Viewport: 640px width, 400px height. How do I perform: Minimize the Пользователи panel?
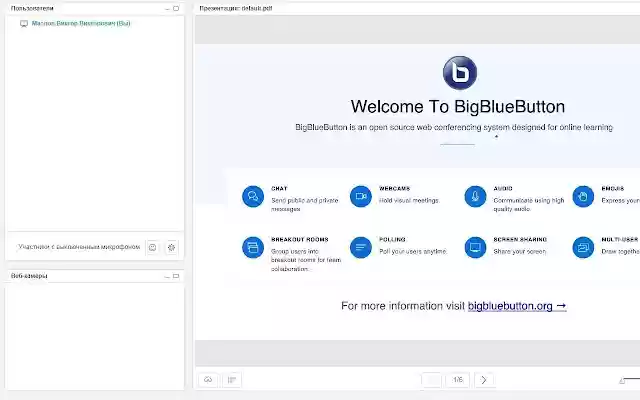(167, 9)
